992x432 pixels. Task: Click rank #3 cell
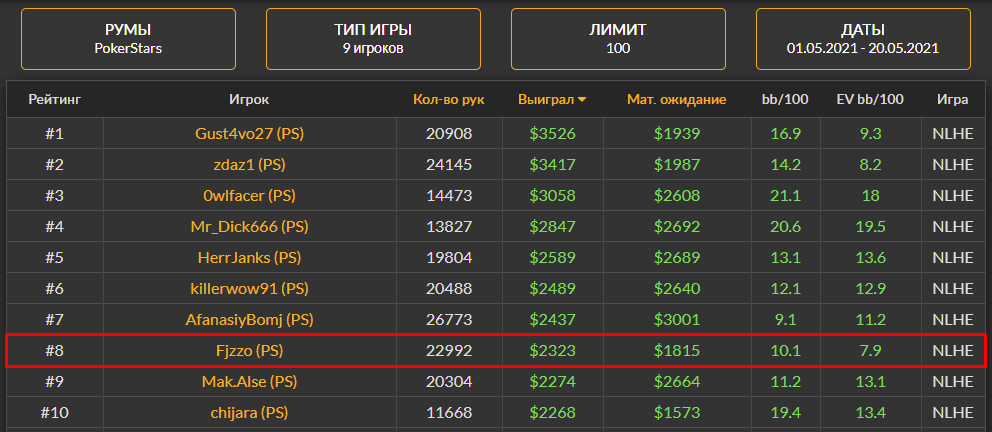(54, 195)
